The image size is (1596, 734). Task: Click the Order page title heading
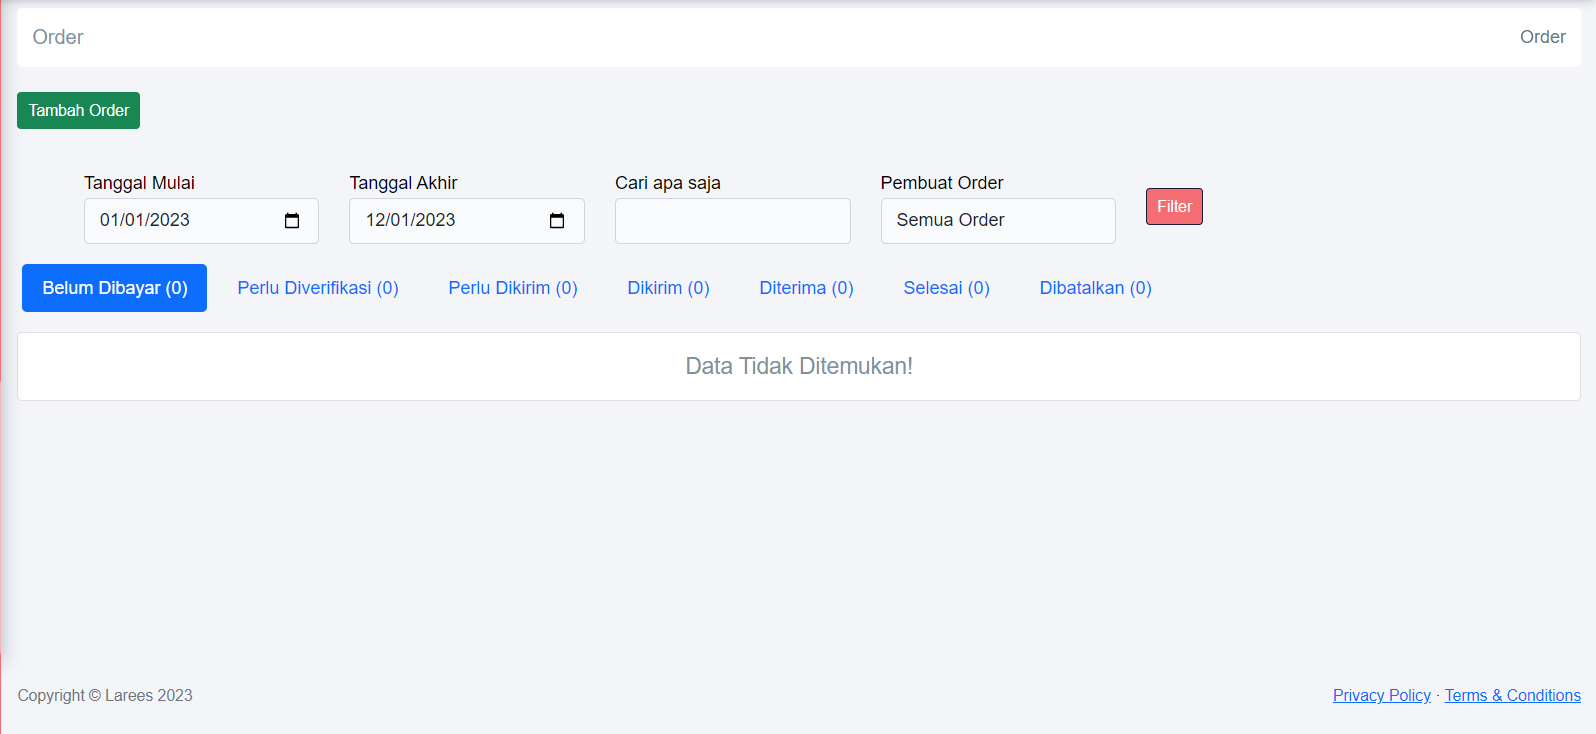tap(58, 37)
